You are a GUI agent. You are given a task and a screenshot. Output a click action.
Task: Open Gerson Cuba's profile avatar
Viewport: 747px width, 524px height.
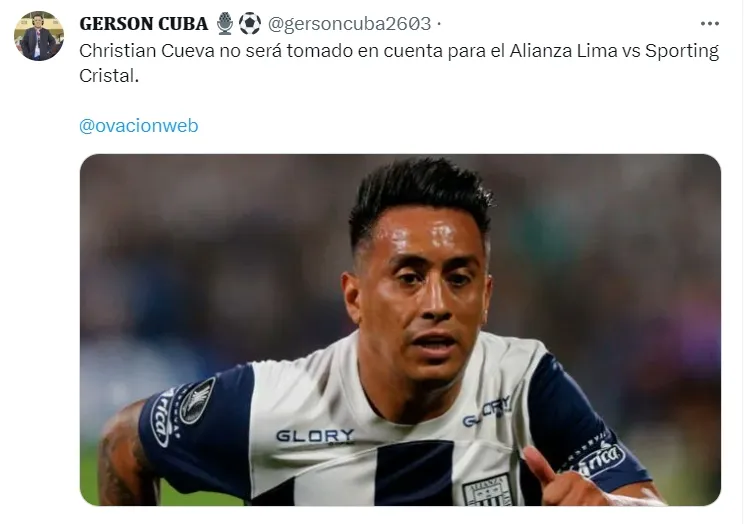pos(39,36)
